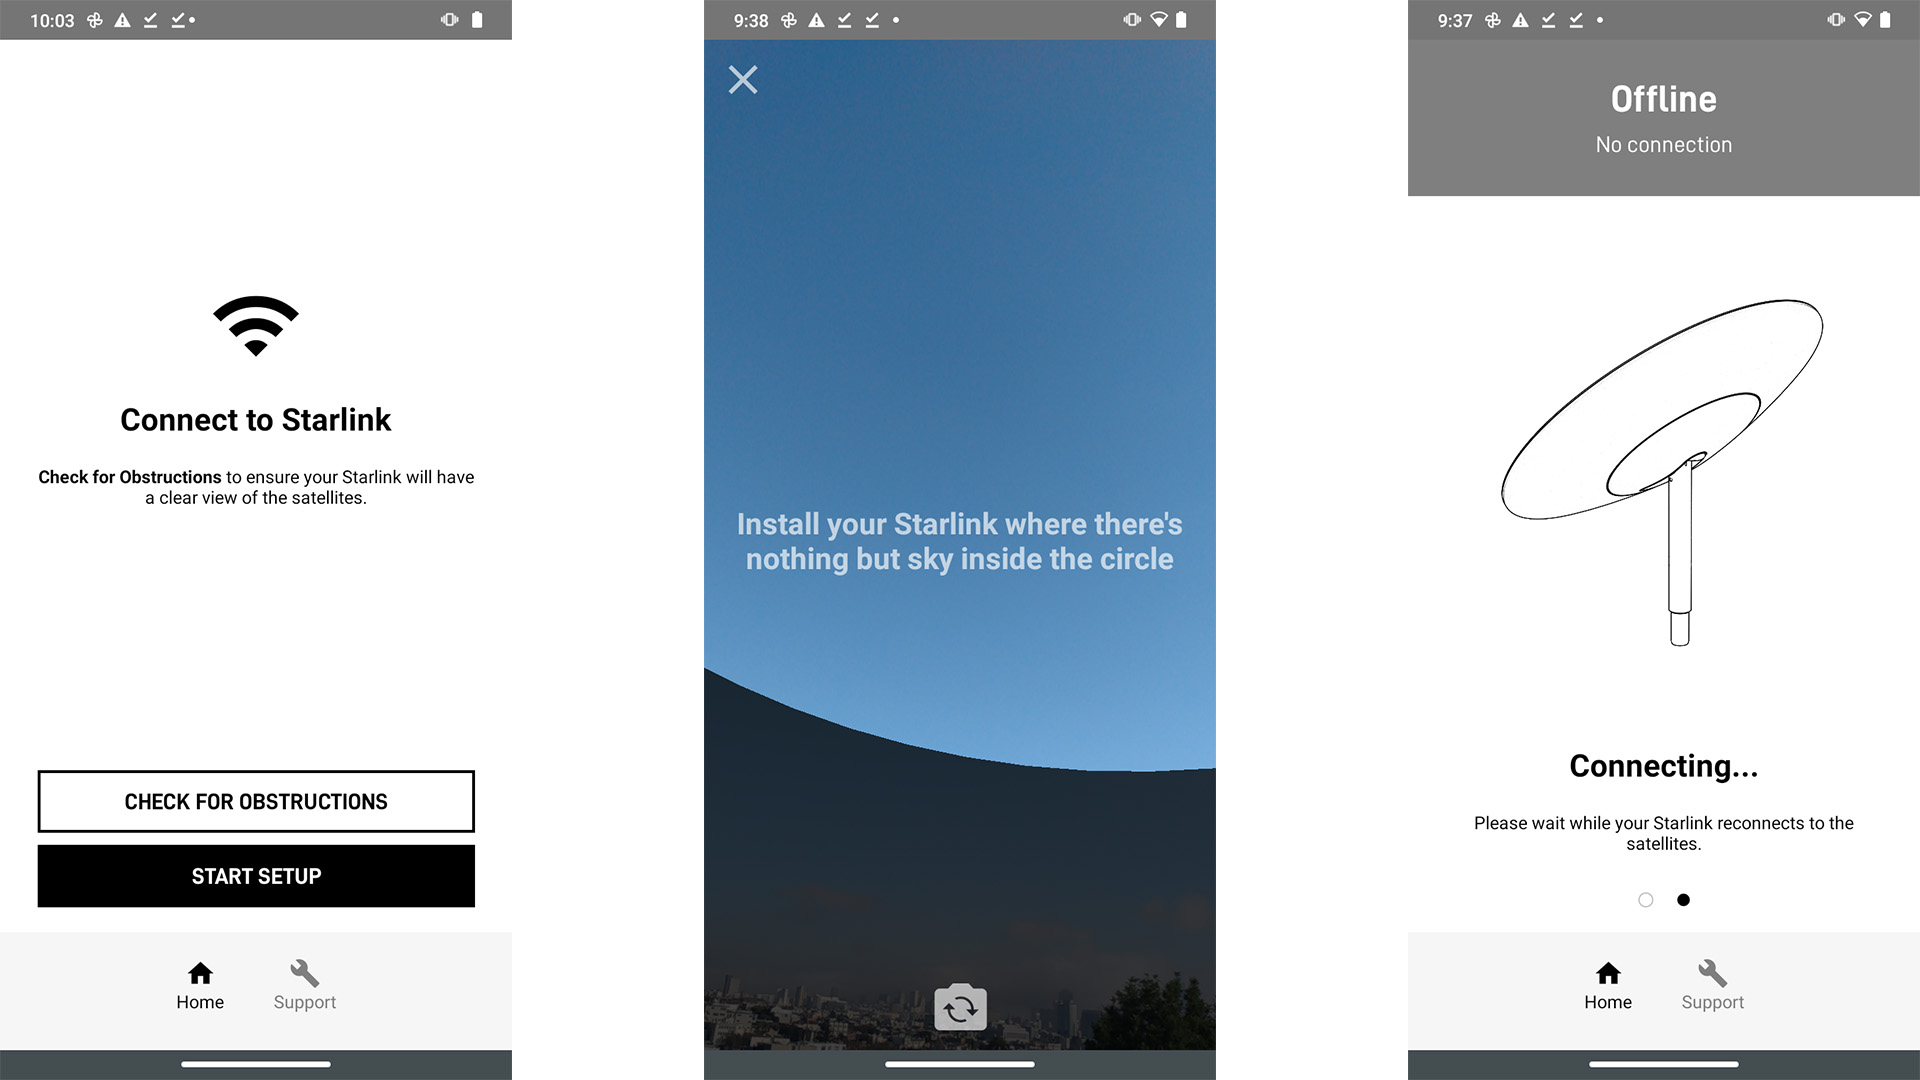
Task: Select the second filled page indicator dot
Action: tap(1684, 900)
